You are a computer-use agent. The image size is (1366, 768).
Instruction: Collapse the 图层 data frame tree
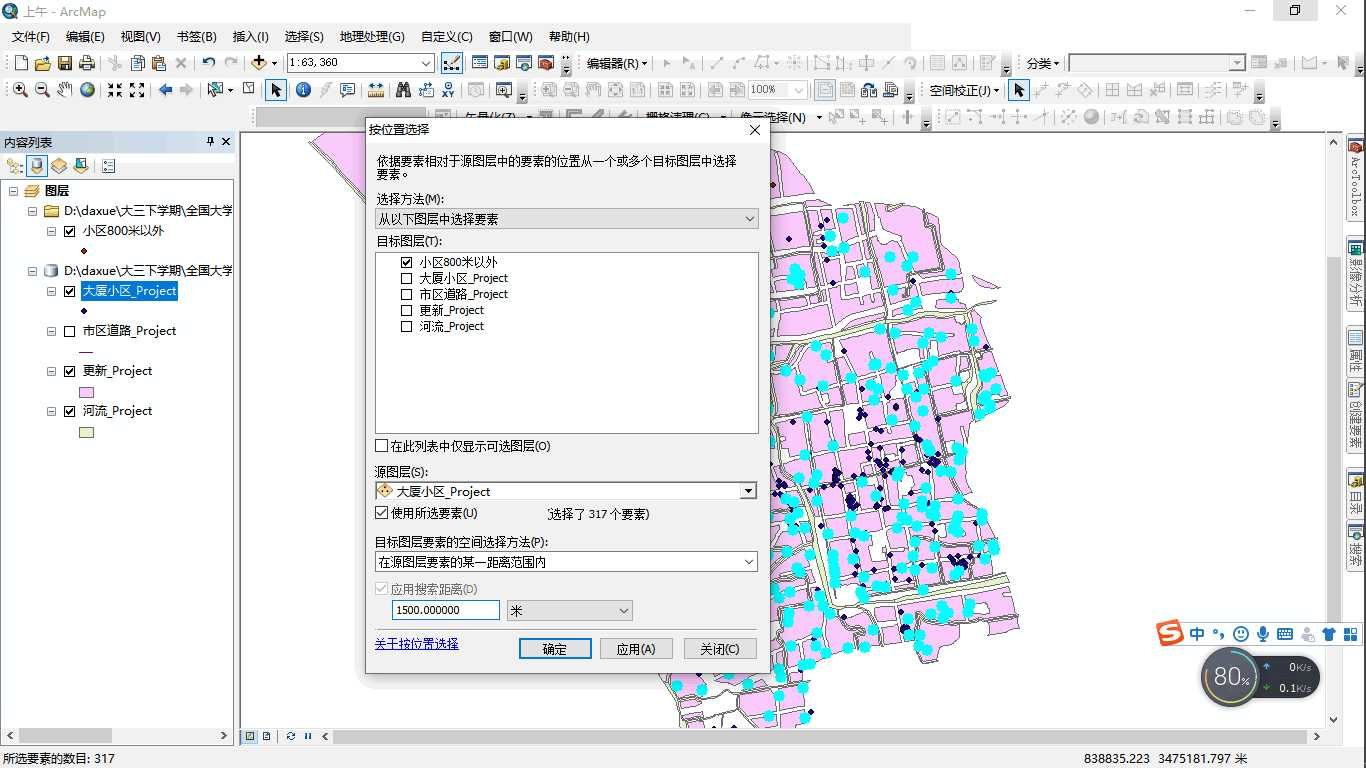point(13,191)
